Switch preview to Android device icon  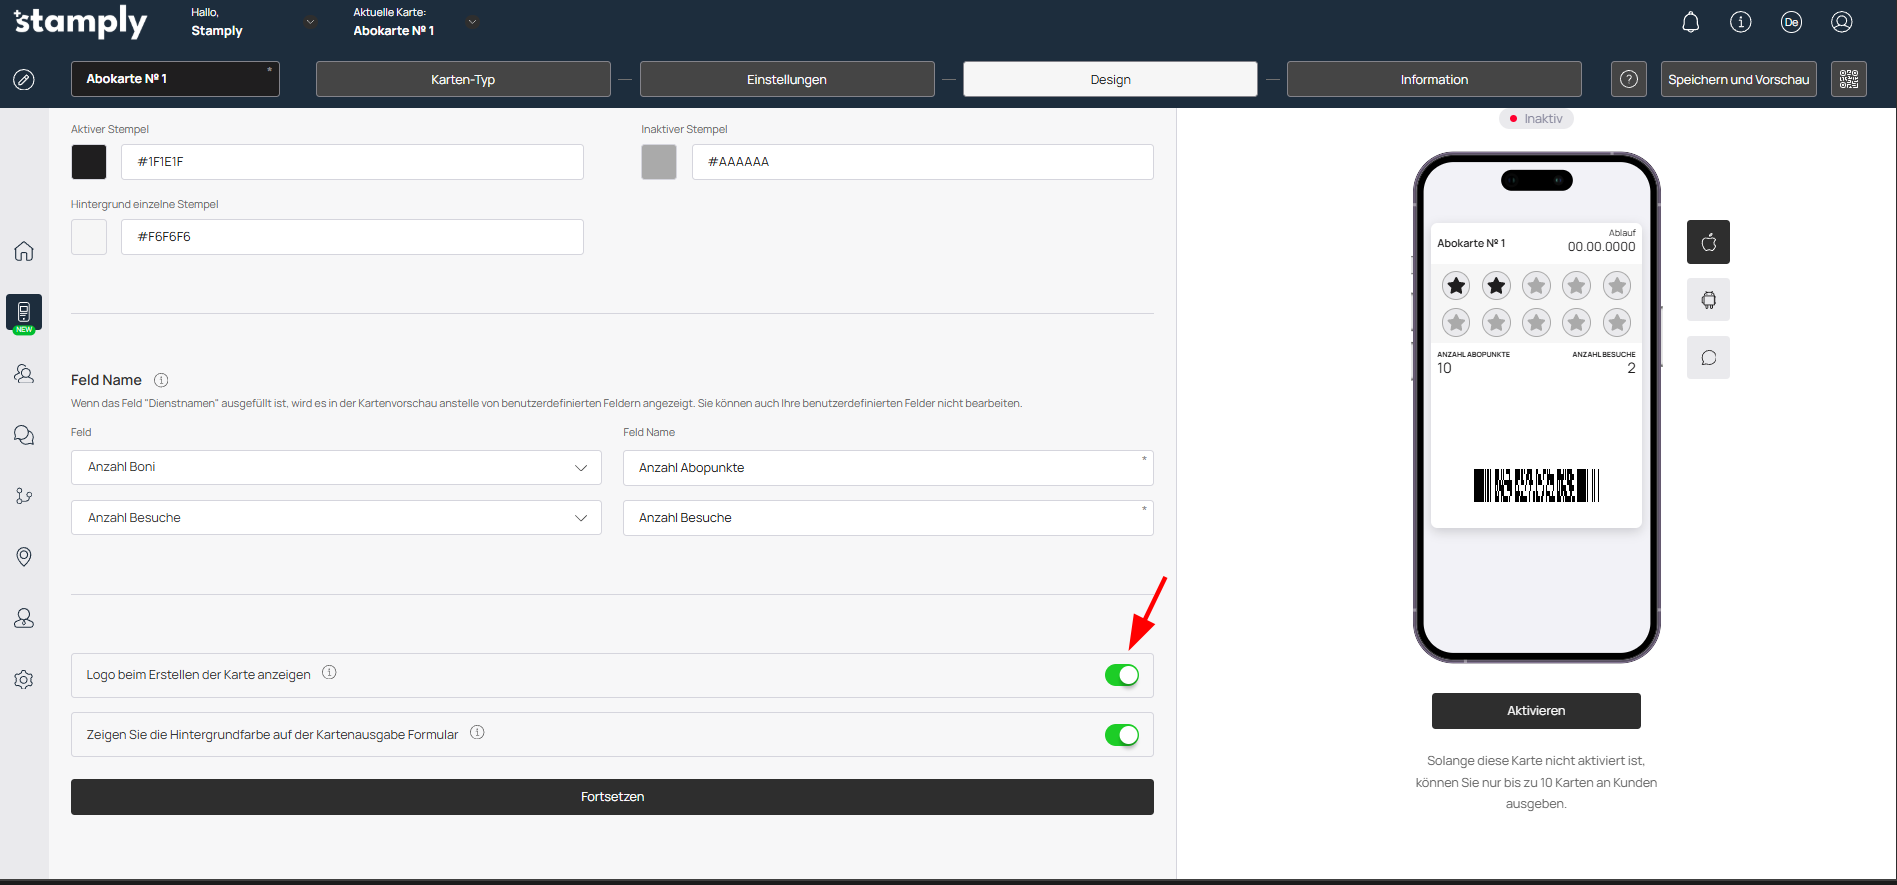[x=1708, y=300]
